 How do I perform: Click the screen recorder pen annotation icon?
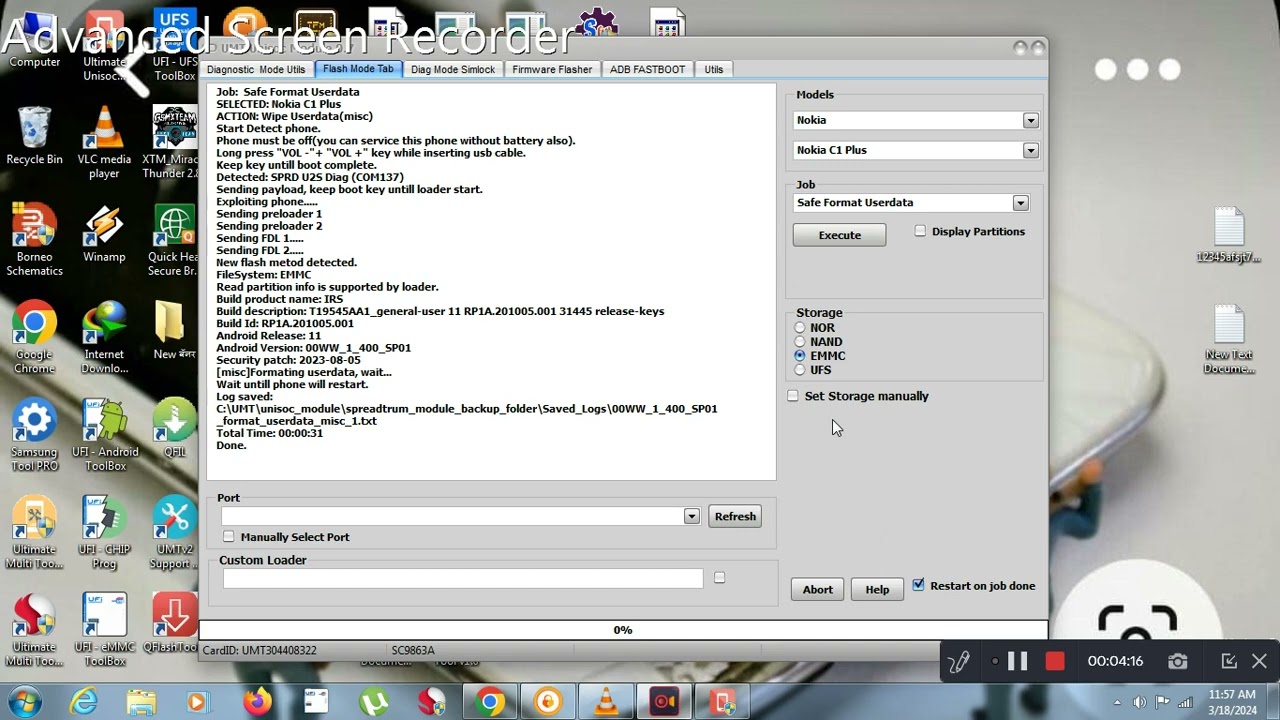coord(959,662)
